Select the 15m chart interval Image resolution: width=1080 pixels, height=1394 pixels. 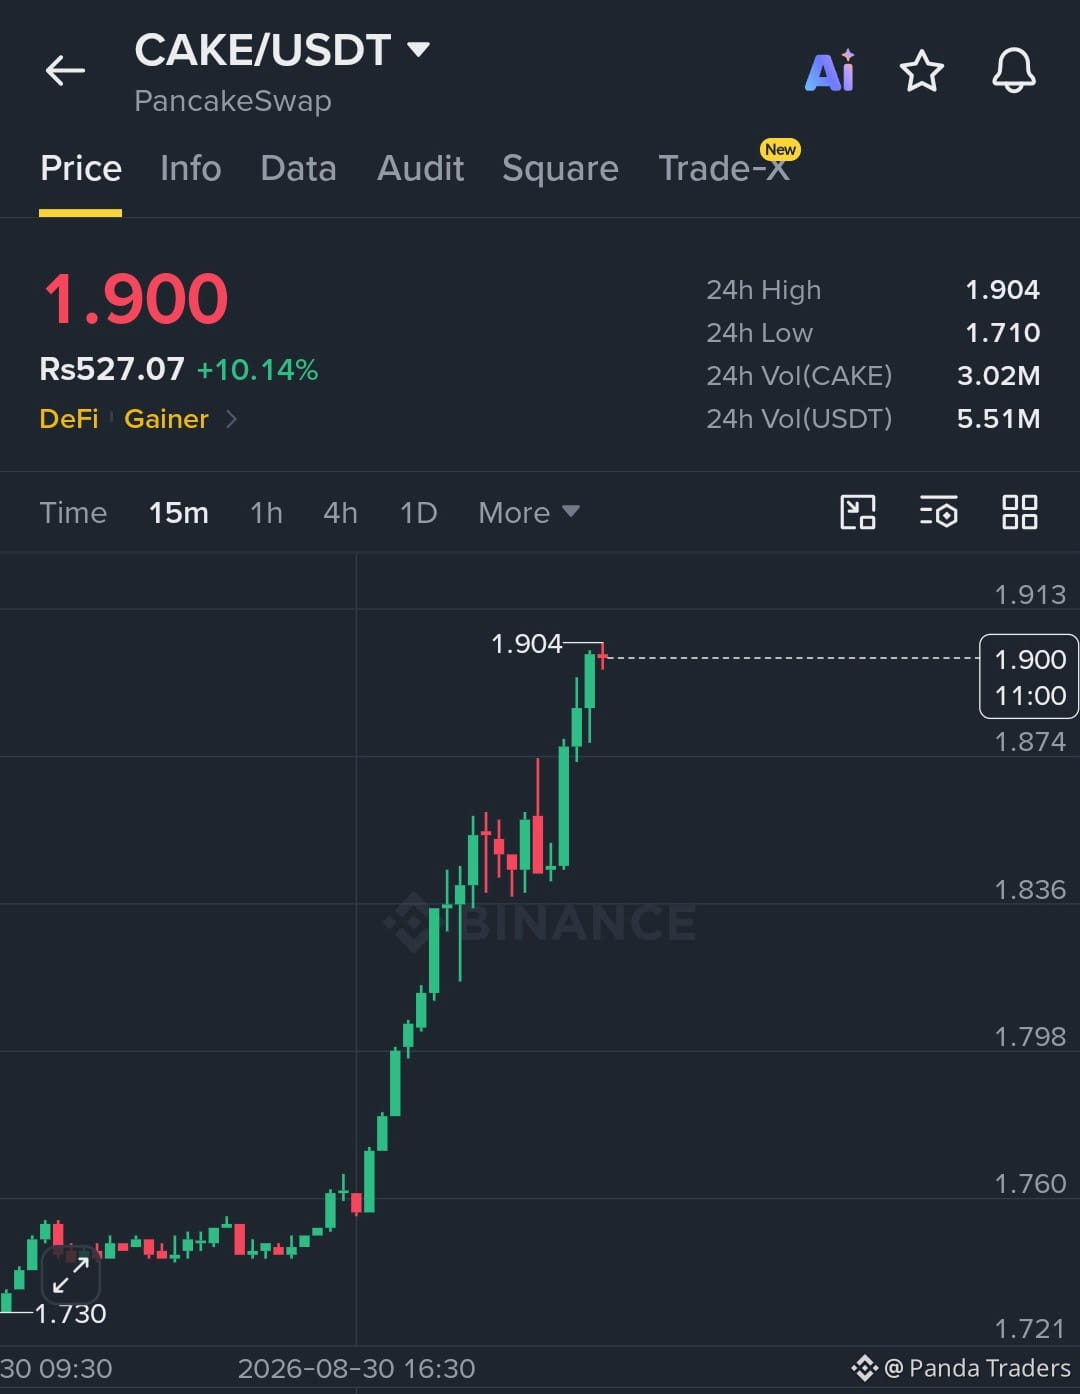click(x=179, y=513)
